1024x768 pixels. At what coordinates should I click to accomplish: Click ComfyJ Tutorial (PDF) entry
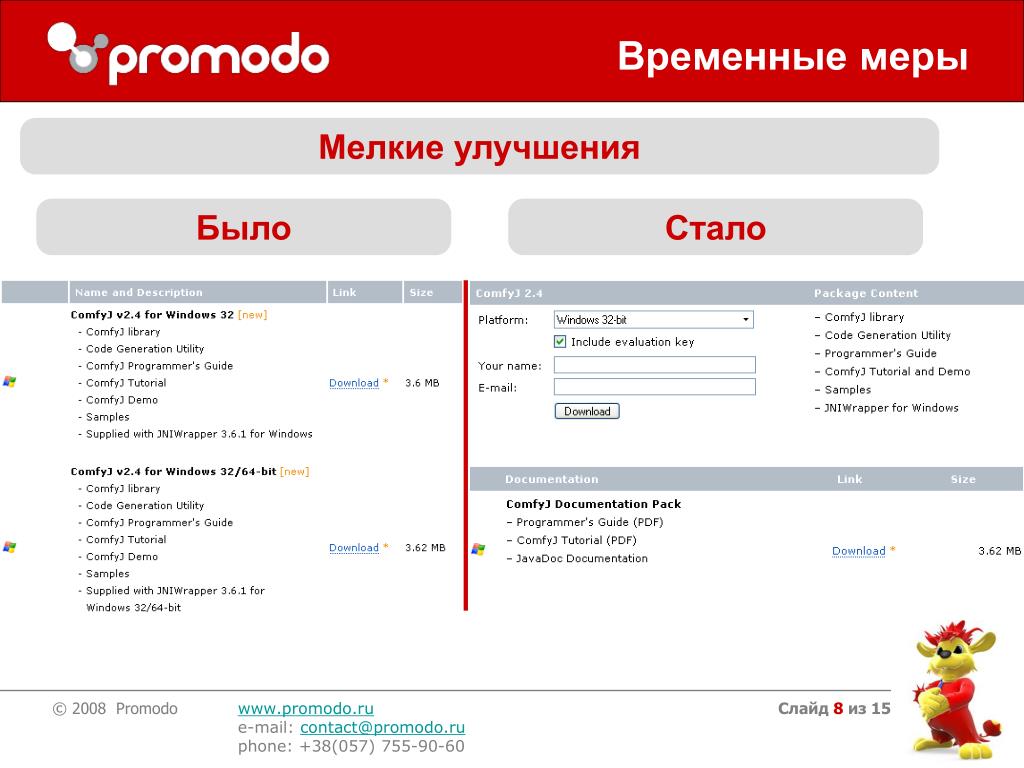tap(577, 540)
